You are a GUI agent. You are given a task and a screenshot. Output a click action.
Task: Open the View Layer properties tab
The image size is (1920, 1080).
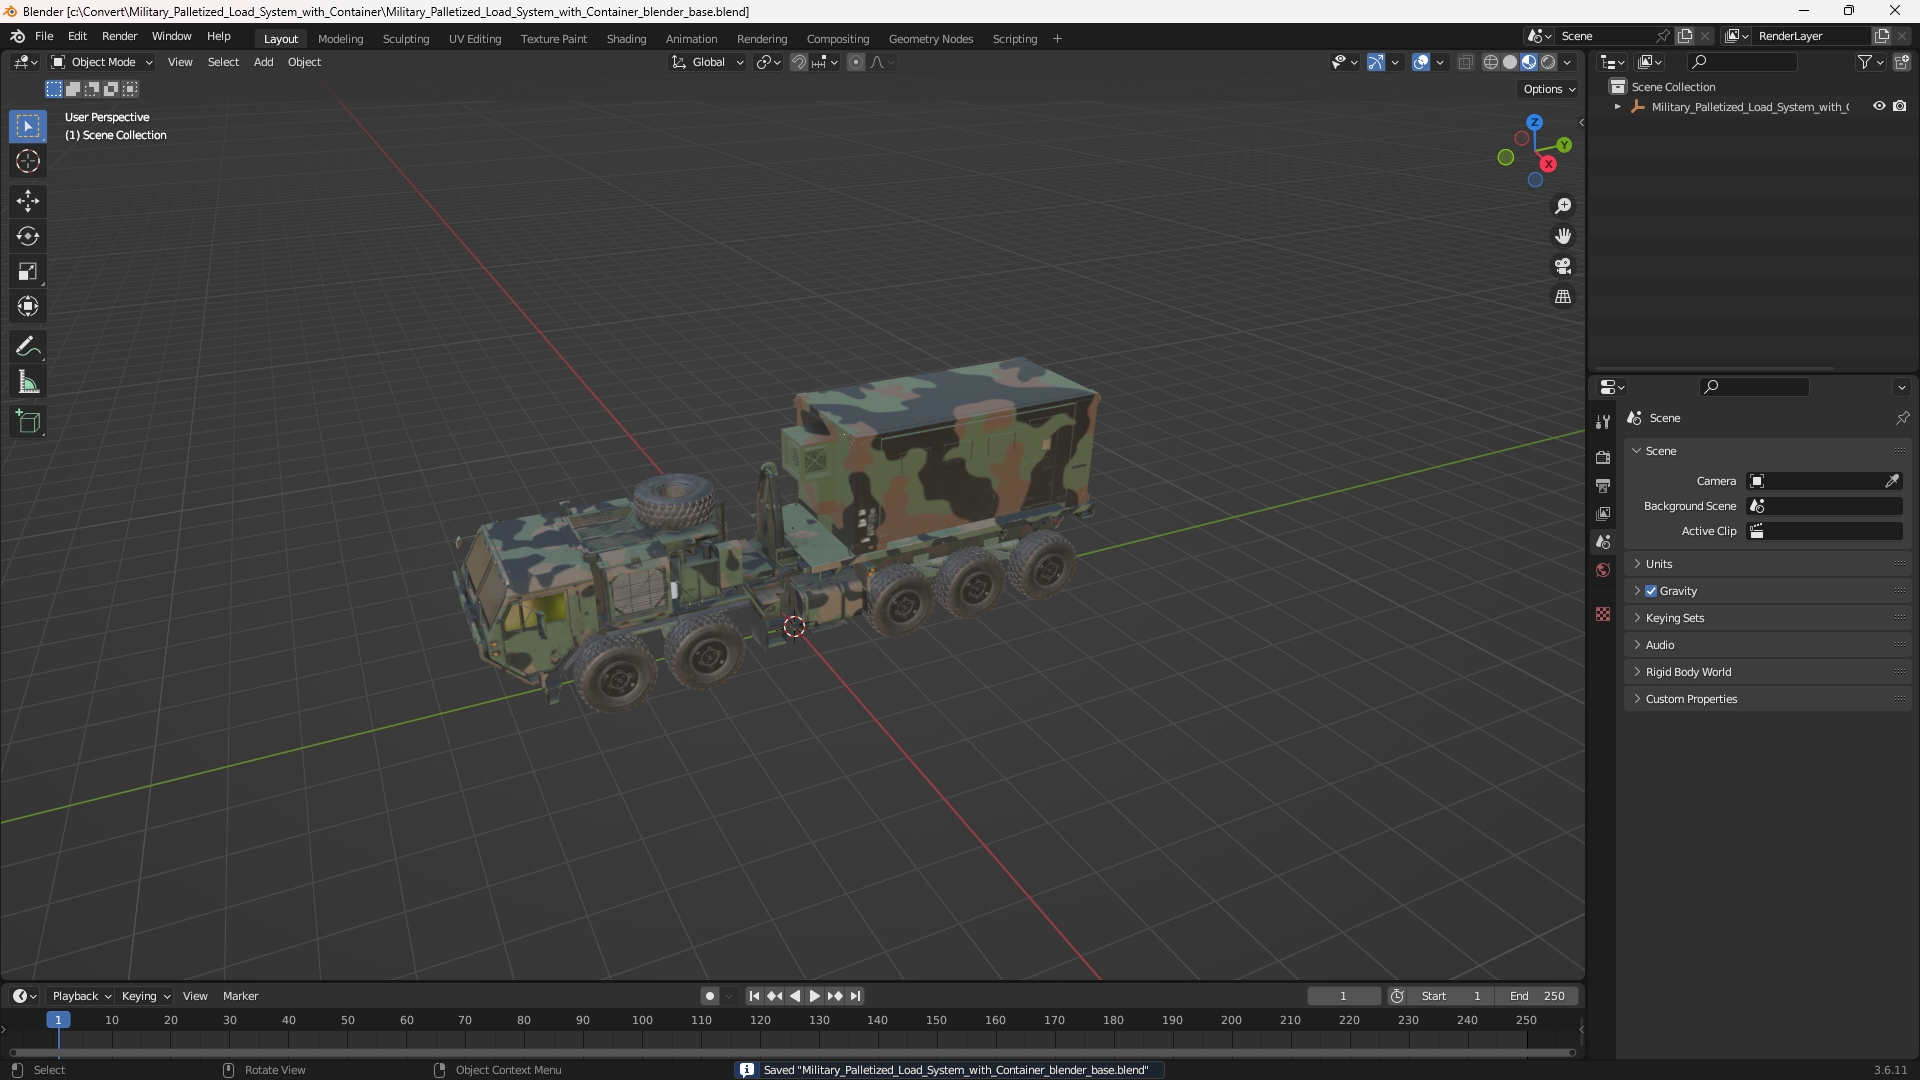pyautogui.click(x=1603, y=513)
